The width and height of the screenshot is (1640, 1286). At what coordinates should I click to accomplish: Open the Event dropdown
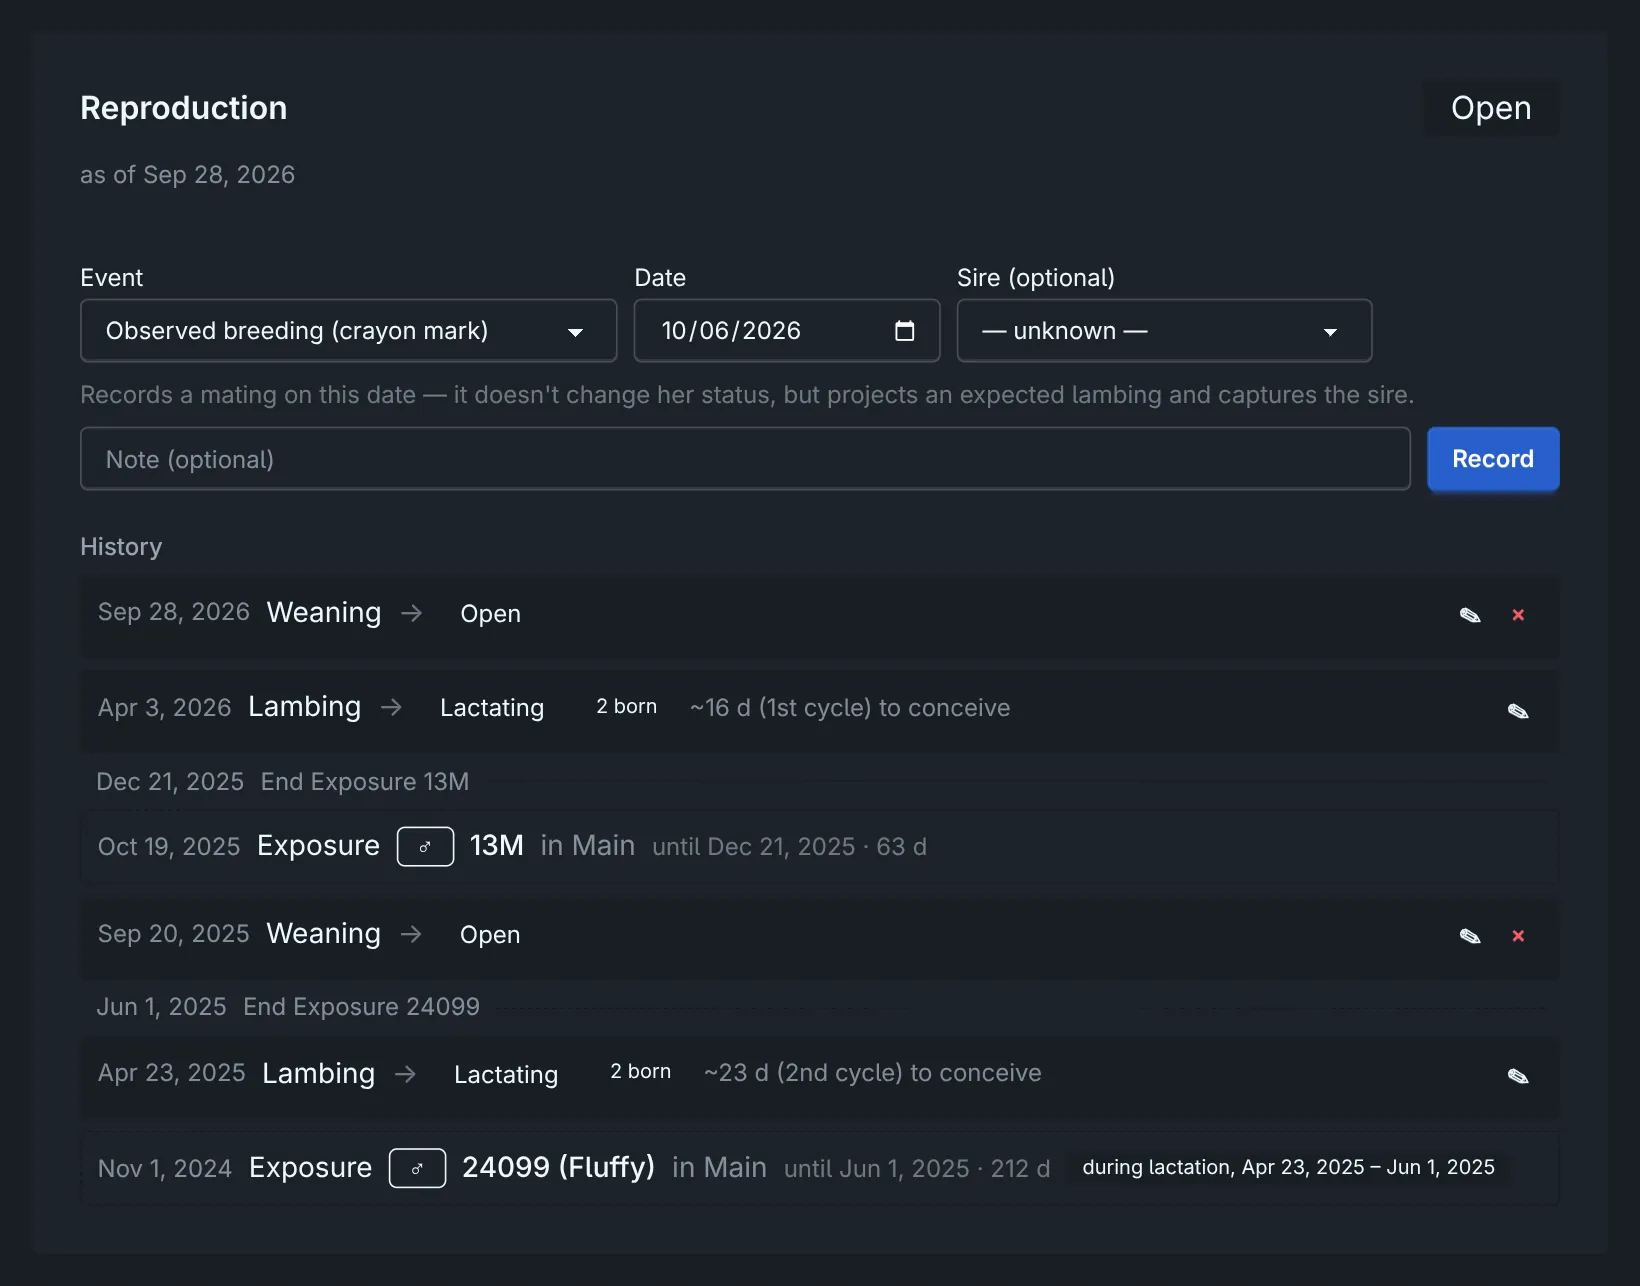click(348, 331)
